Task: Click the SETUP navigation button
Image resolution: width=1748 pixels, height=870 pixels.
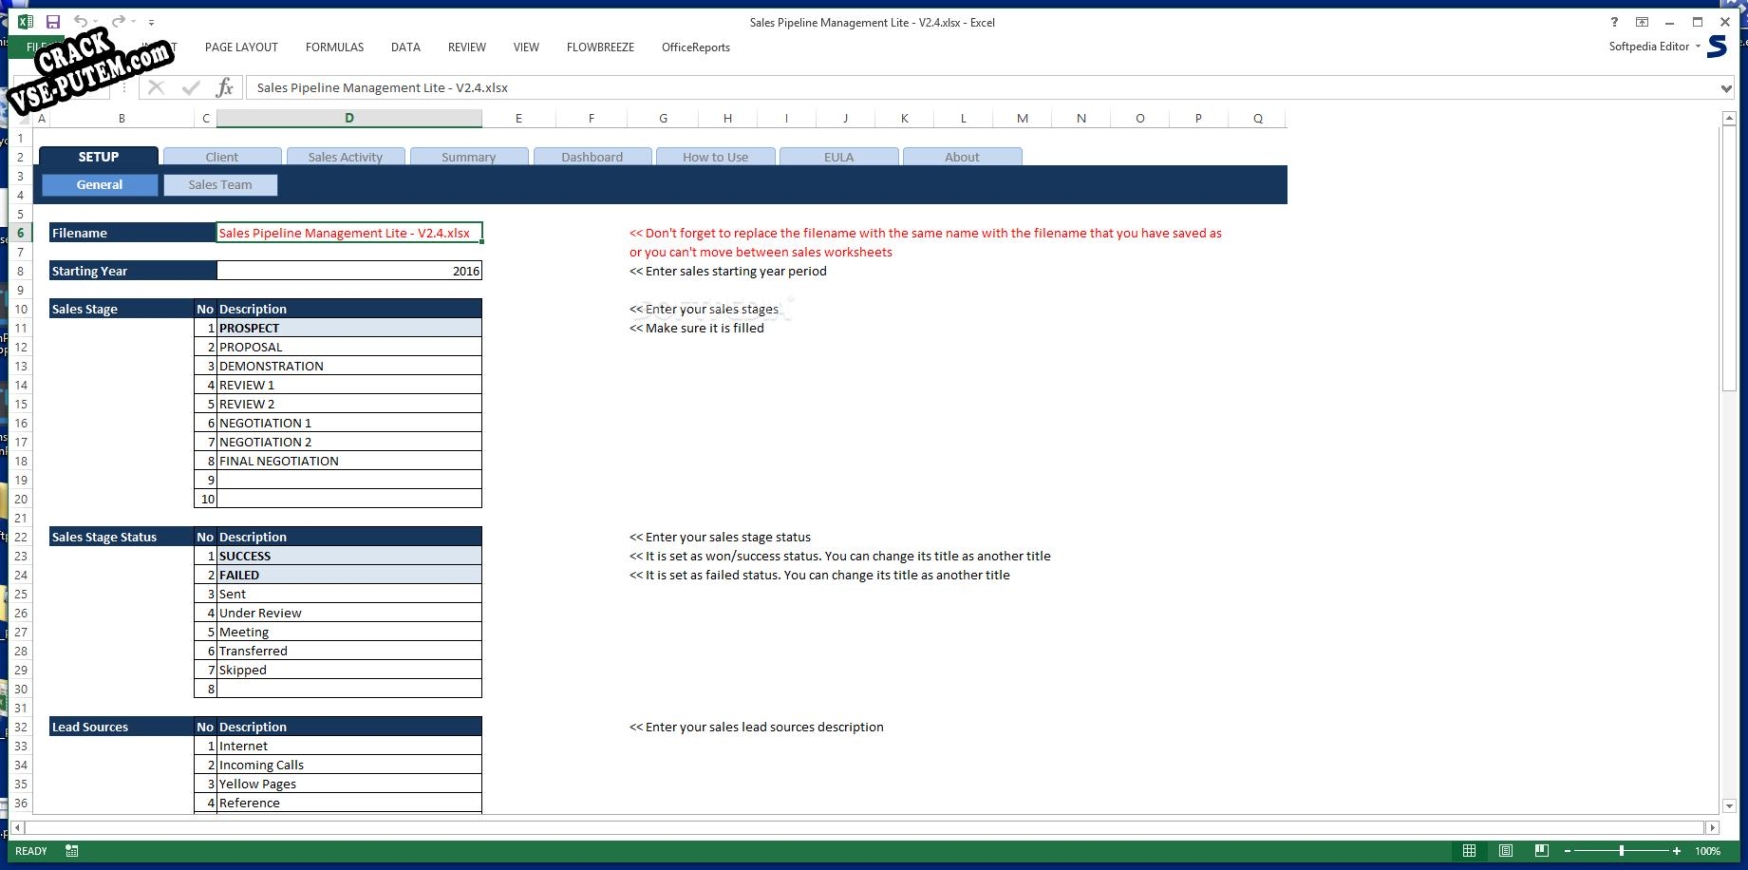Action: tap(98, 156)
